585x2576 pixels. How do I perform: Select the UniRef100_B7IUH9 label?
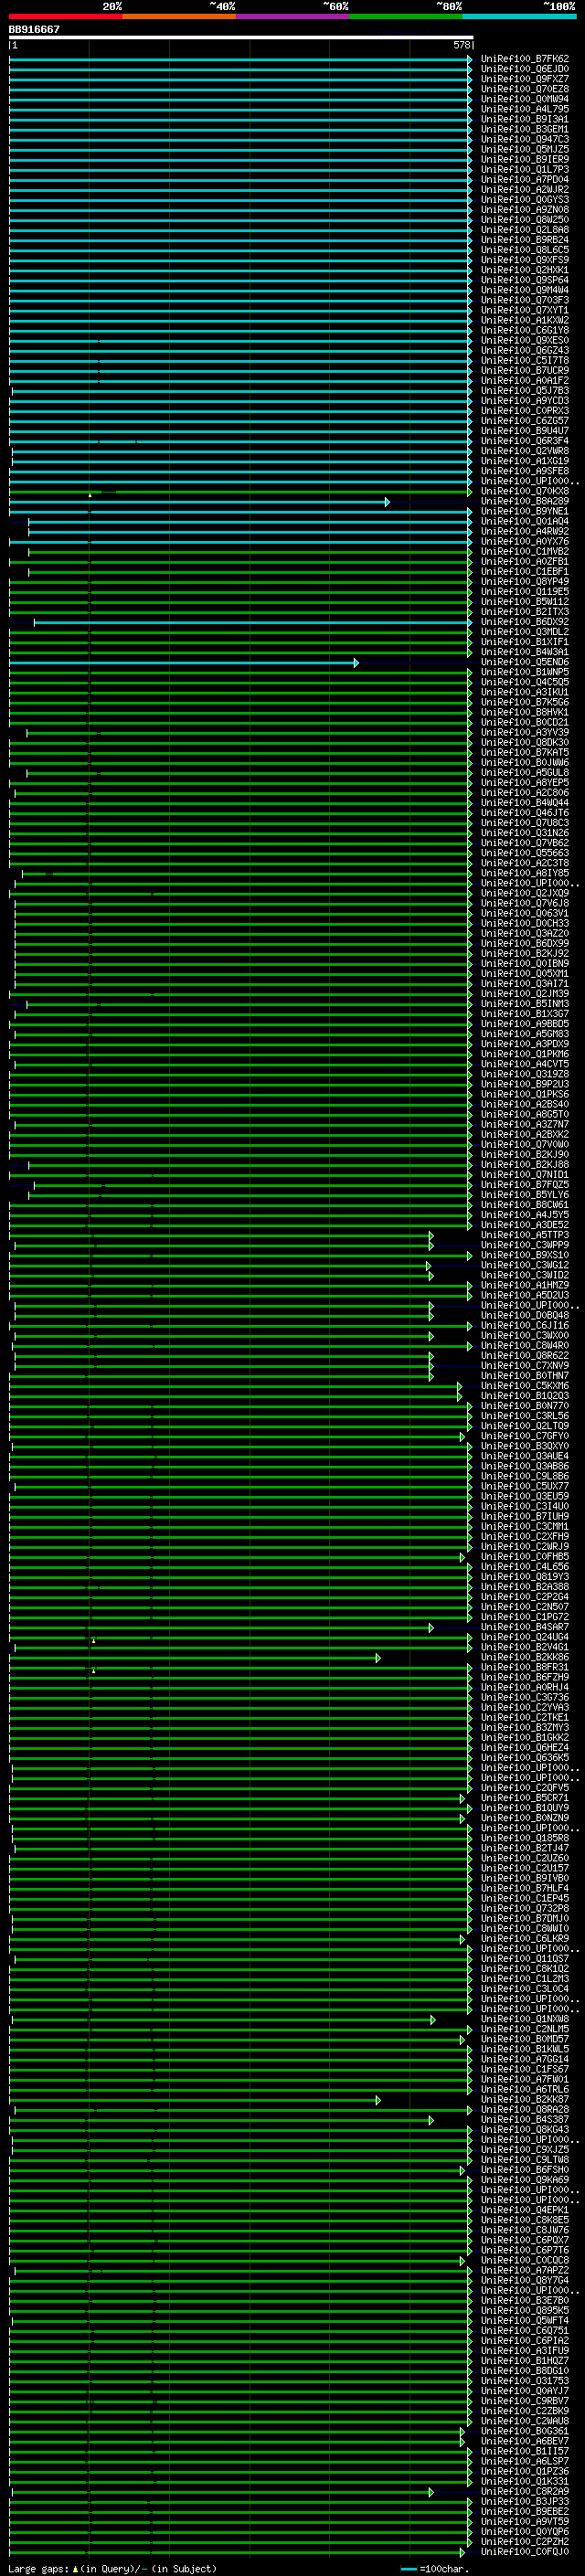pos(525,1517)
